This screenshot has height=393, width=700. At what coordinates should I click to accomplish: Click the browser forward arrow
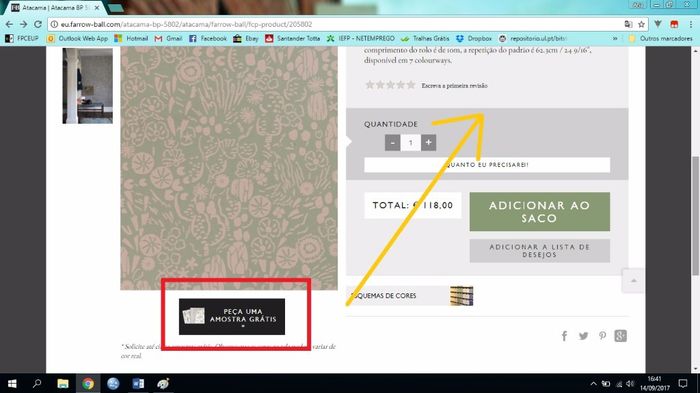[x=23, y=24]
